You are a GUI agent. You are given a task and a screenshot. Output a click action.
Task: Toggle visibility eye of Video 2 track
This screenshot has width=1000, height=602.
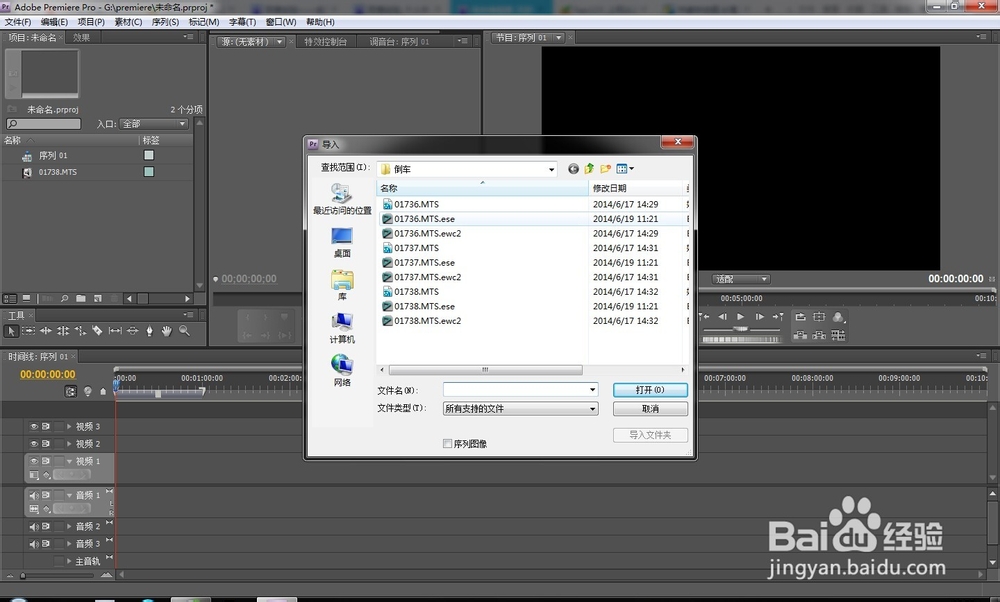[x=34, y=443]
